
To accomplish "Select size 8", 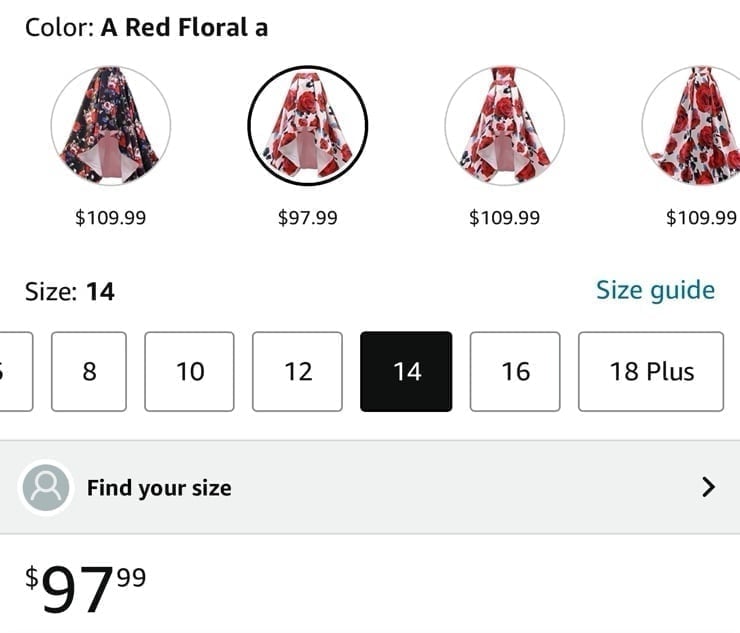I will click(89, 371).
